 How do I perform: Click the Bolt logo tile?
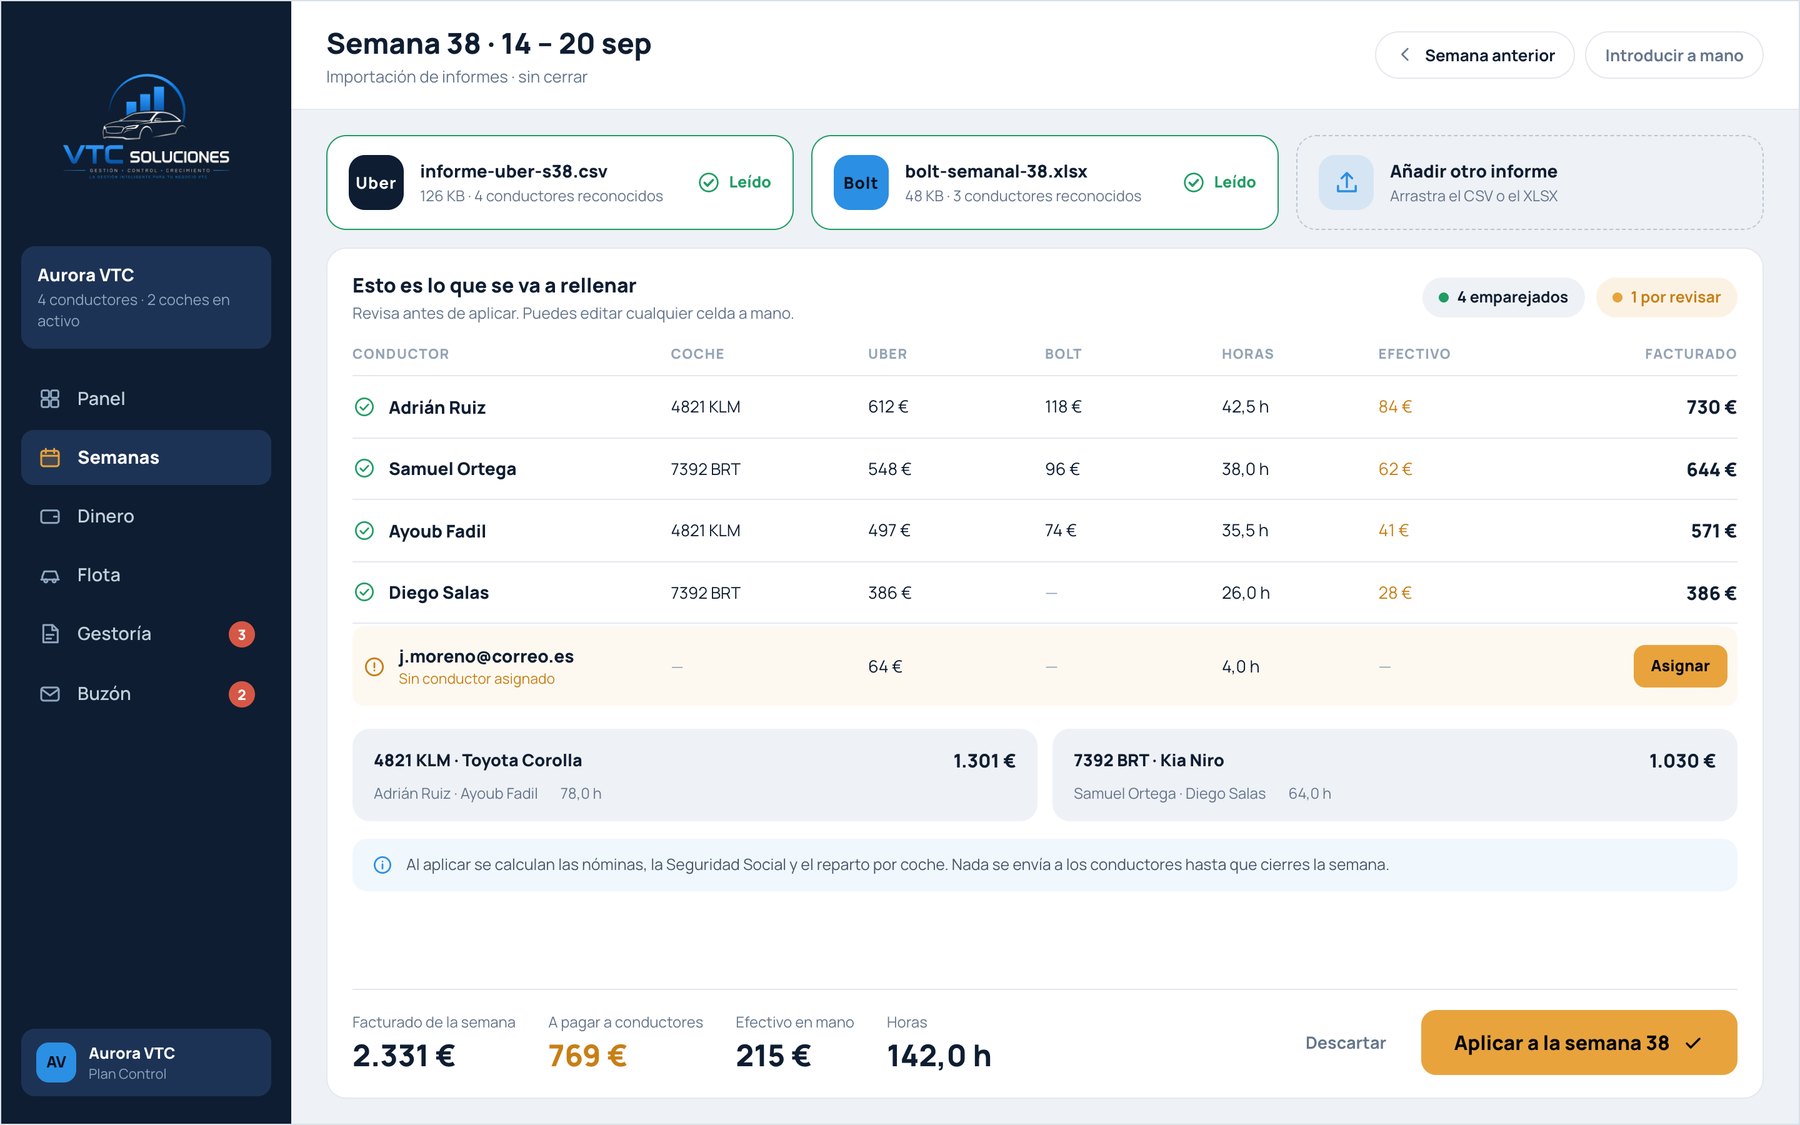[x=861, y=182]
